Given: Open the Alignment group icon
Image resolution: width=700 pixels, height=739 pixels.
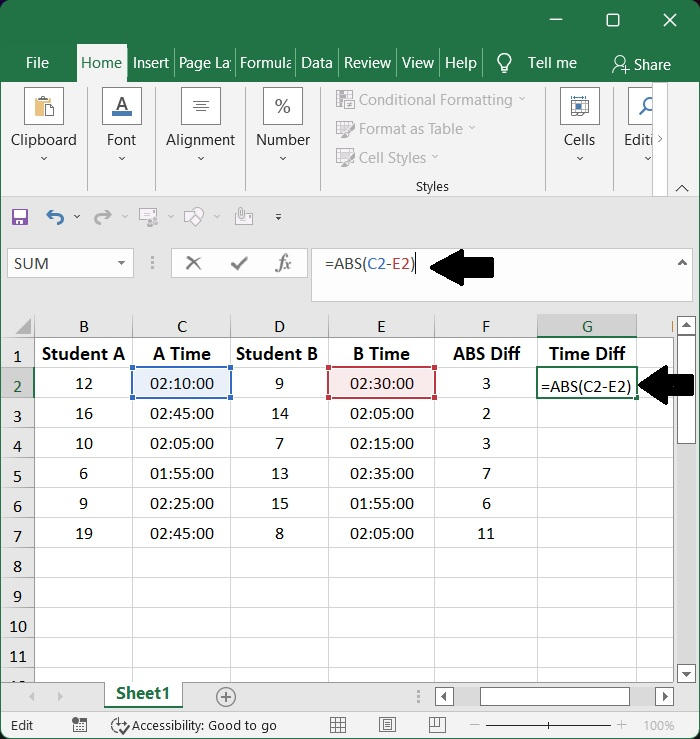Looking at the screenshot, I should (x=201, y=106).
